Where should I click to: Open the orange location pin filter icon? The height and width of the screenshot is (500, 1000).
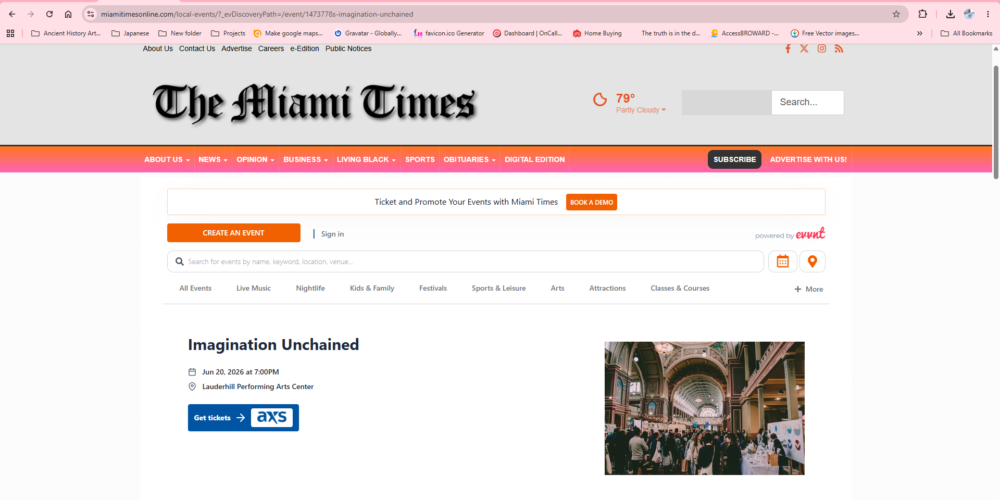click(812, 261)
